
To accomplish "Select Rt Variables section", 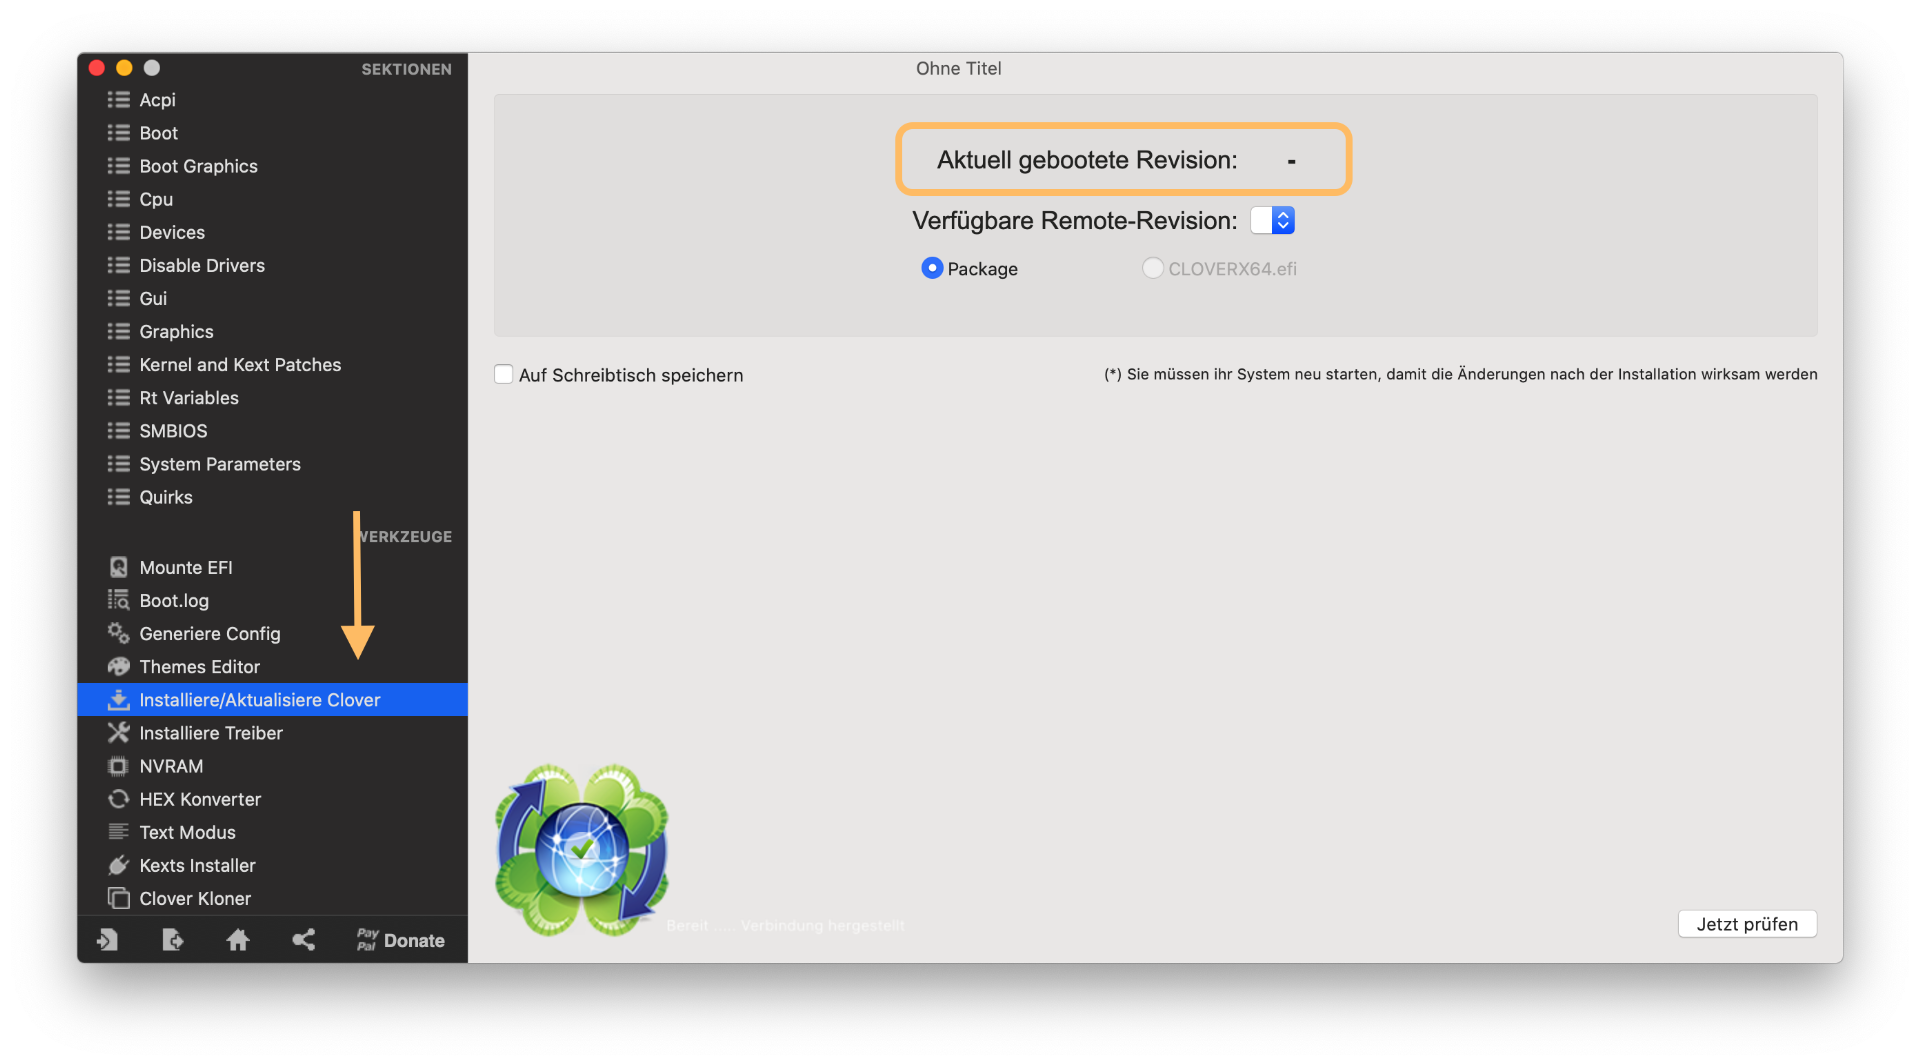I will (272, 397).
